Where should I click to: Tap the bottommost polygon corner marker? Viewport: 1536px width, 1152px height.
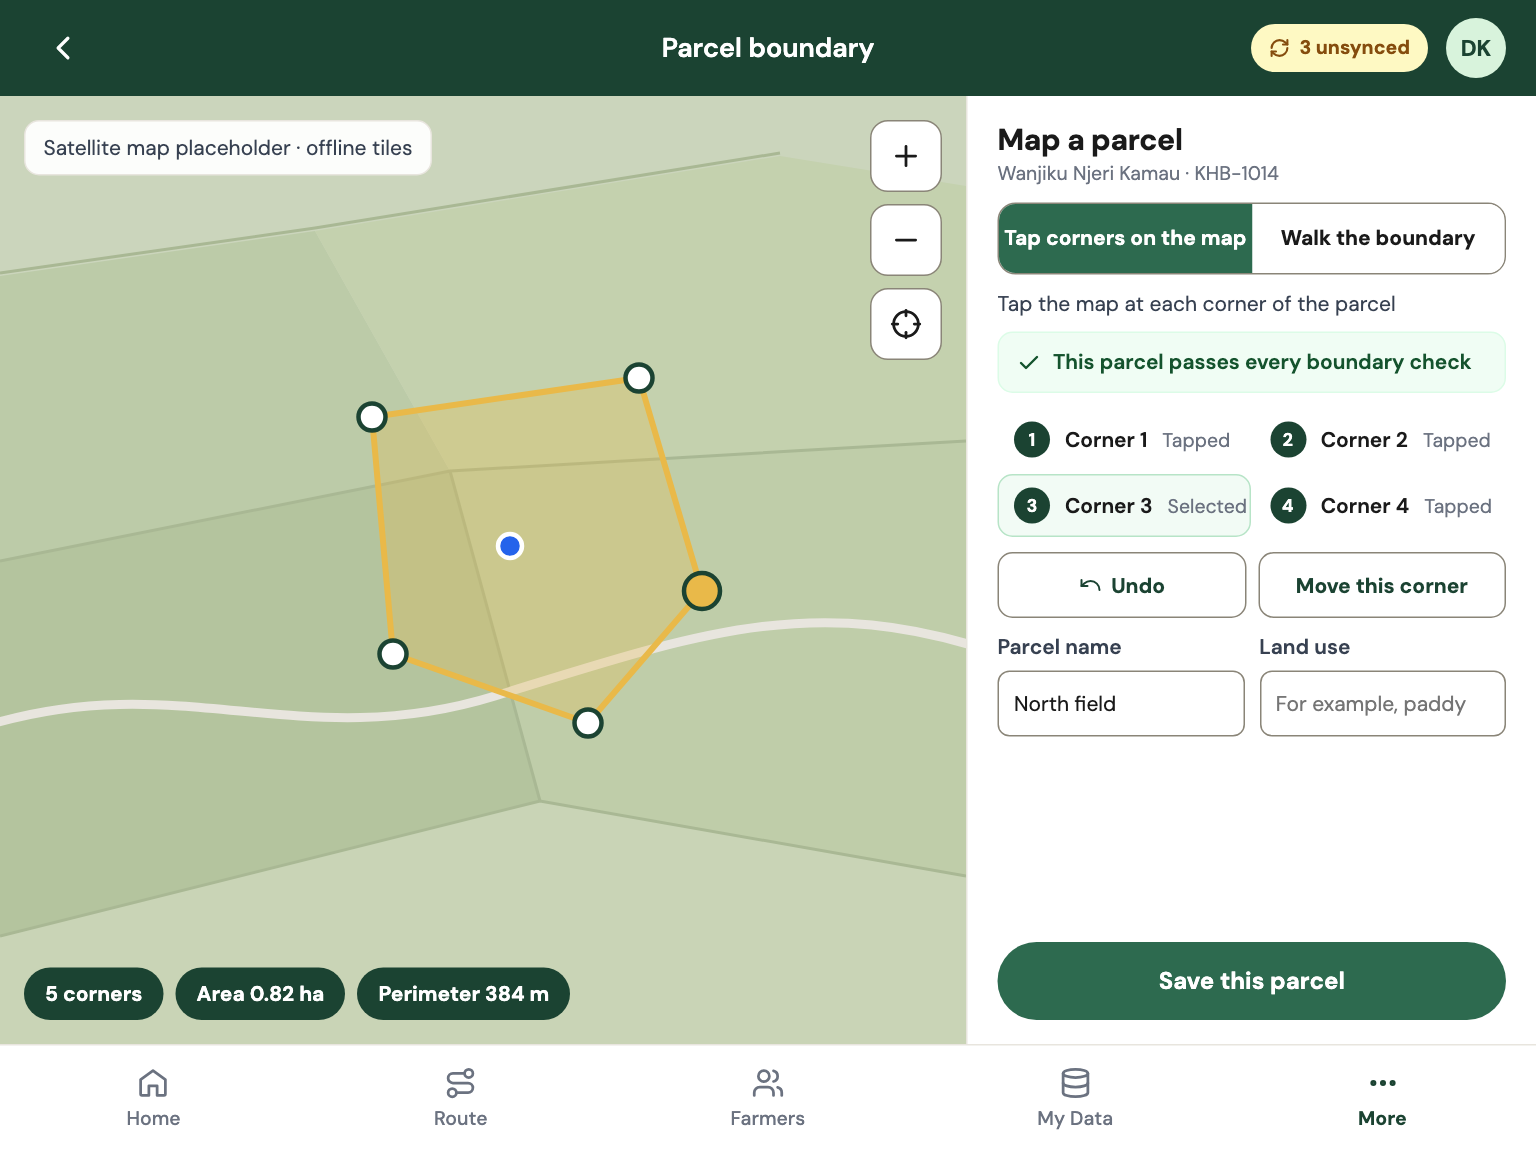(588, 723)
